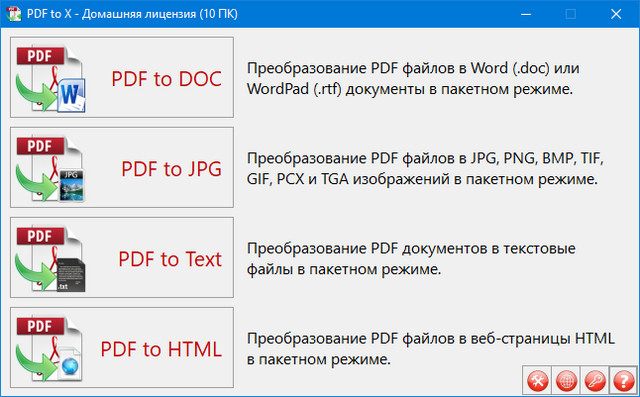The height and width of the screenshot is (397, 640).
Task: Close the PDF to X window
Action: coord(616,14)
